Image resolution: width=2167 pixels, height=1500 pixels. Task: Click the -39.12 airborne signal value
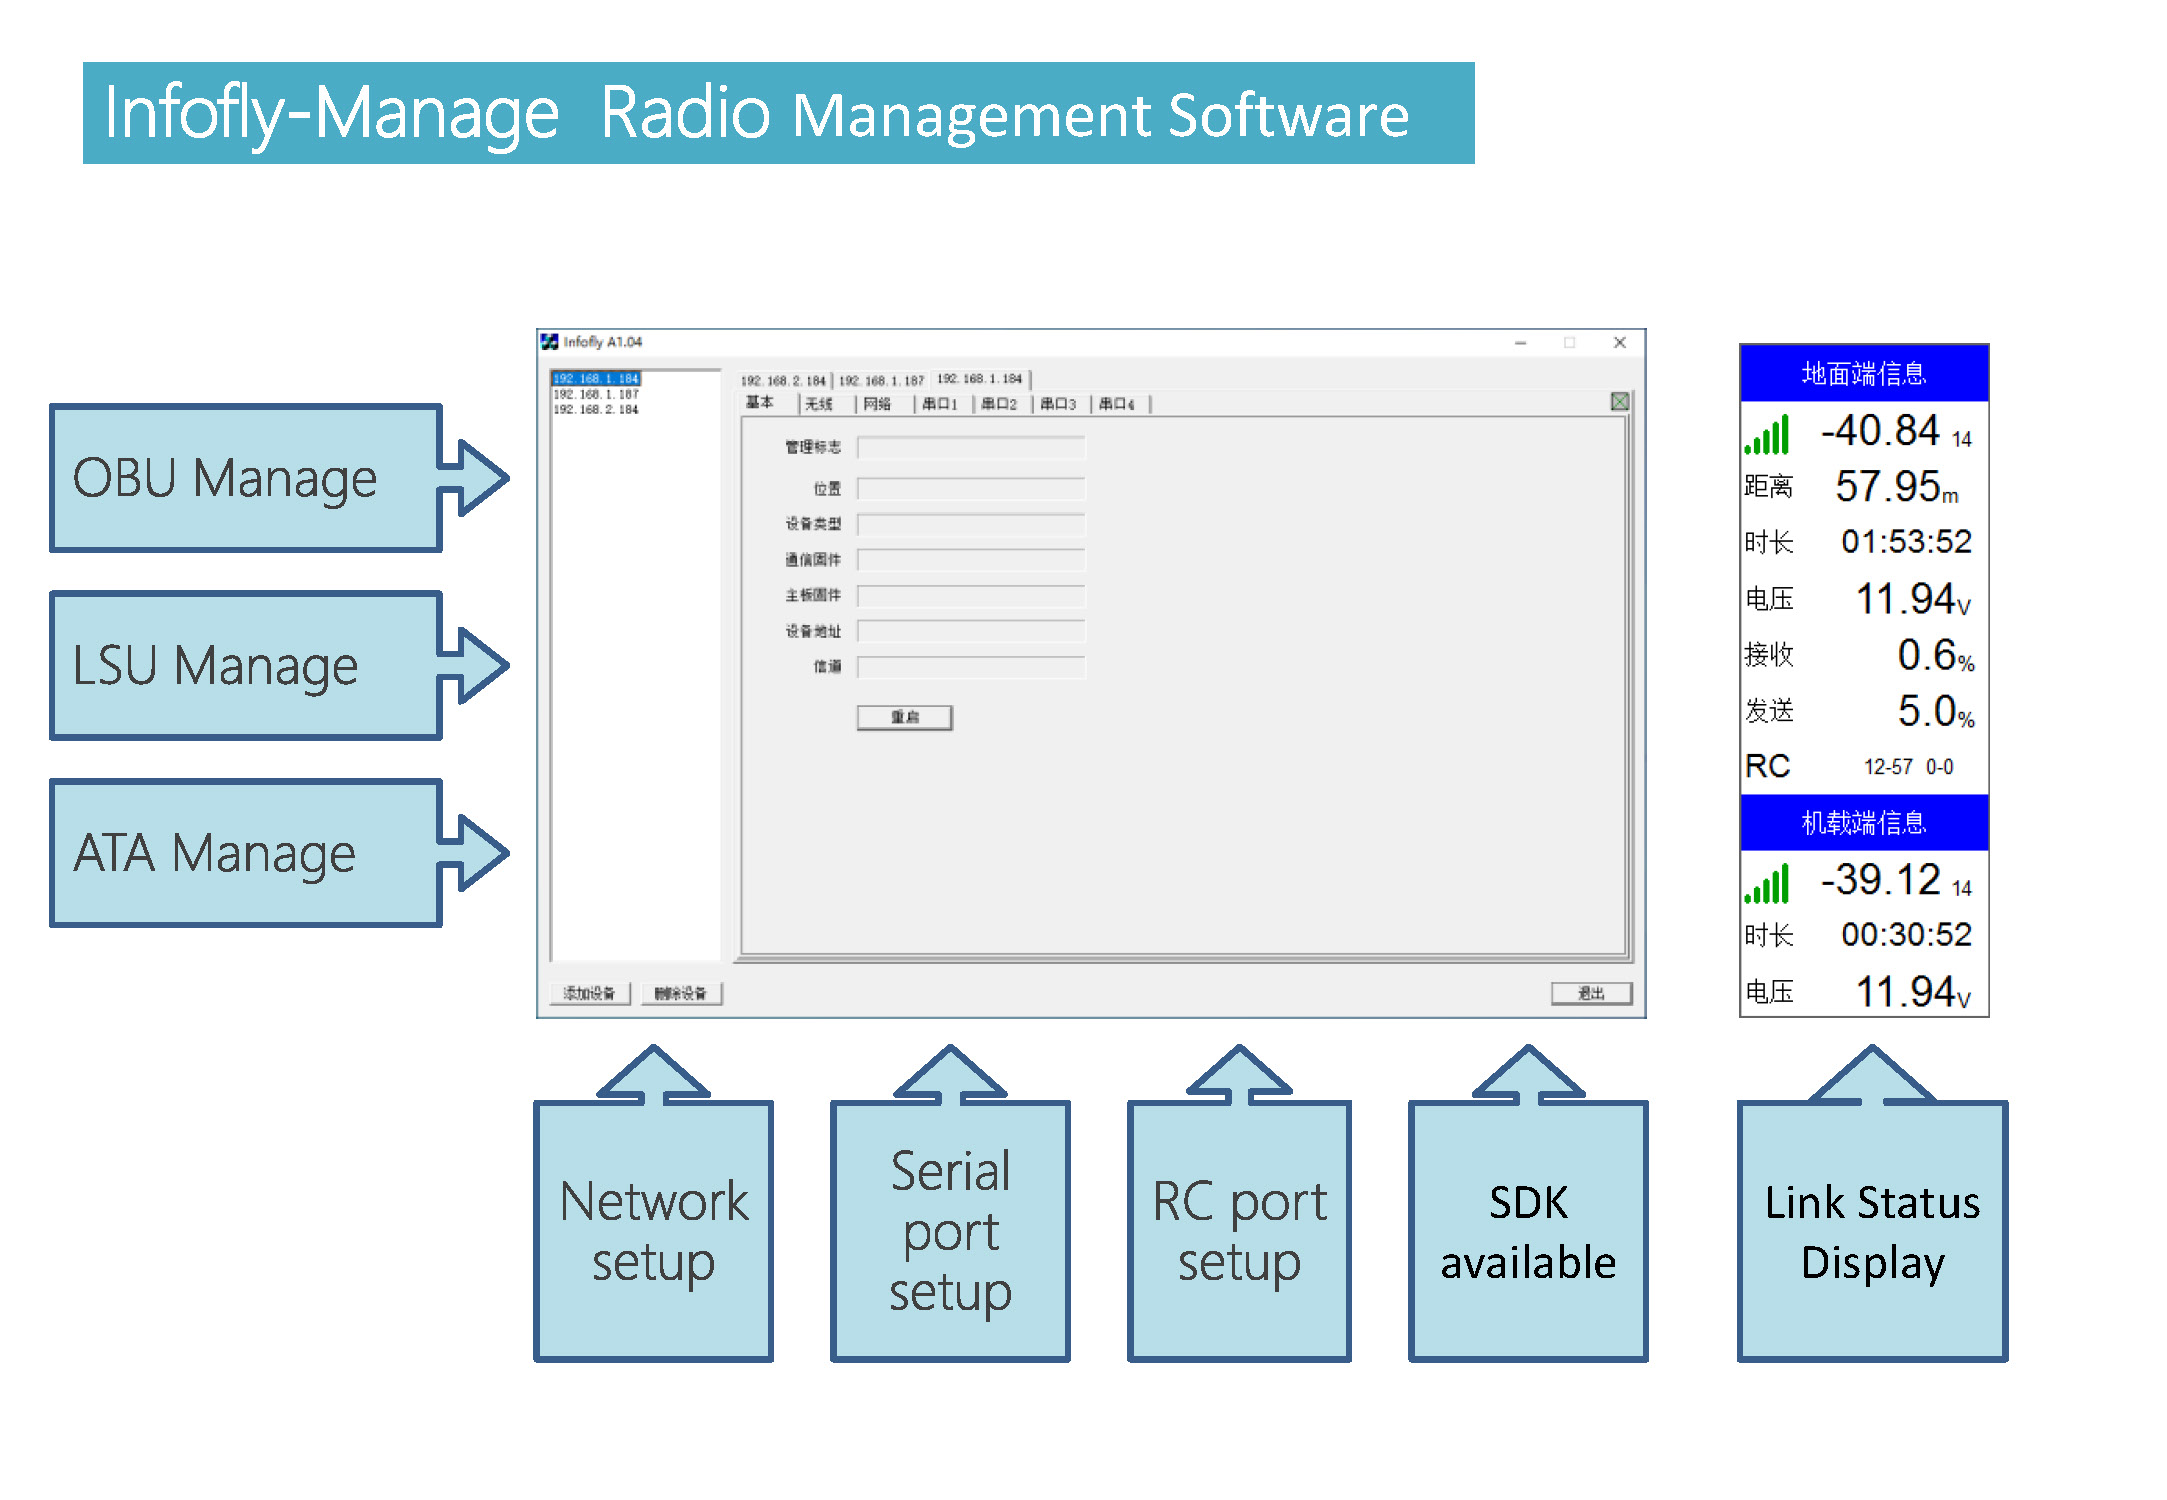(x=1880, y=880)
